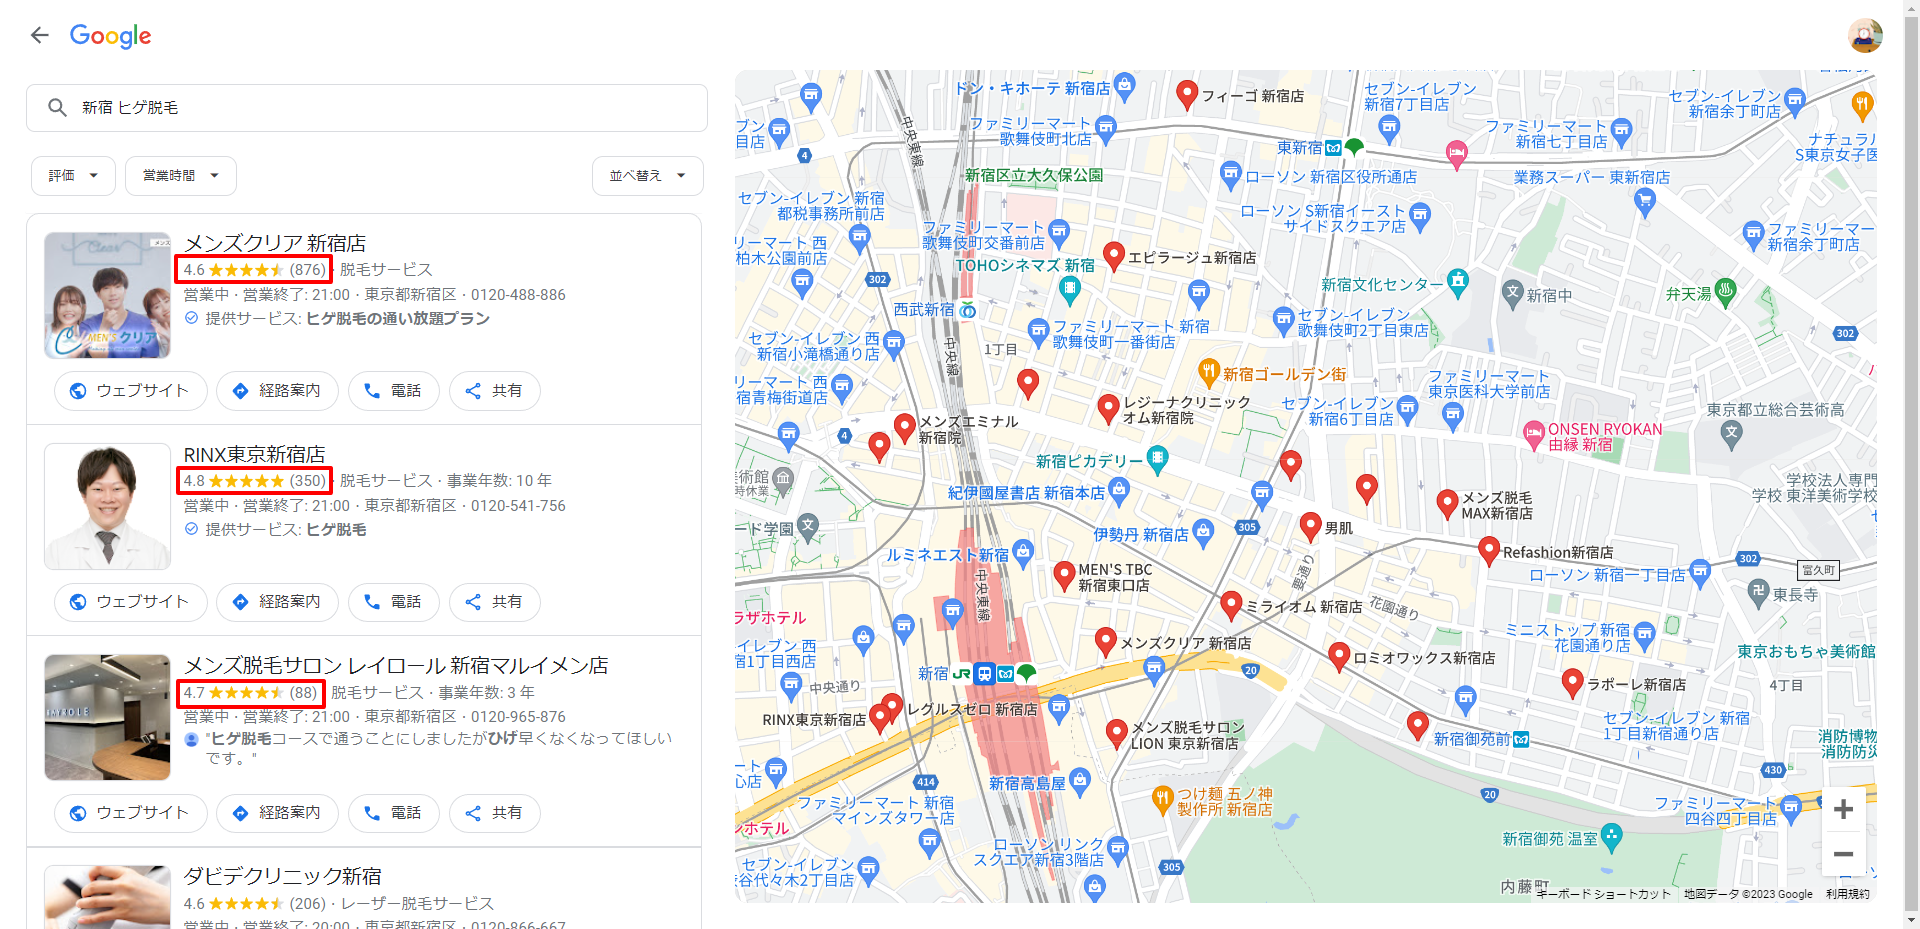Open the 評価 rating filter dropdown
This screenshot has width=1920, height=929.
click(x=74, y=175)
